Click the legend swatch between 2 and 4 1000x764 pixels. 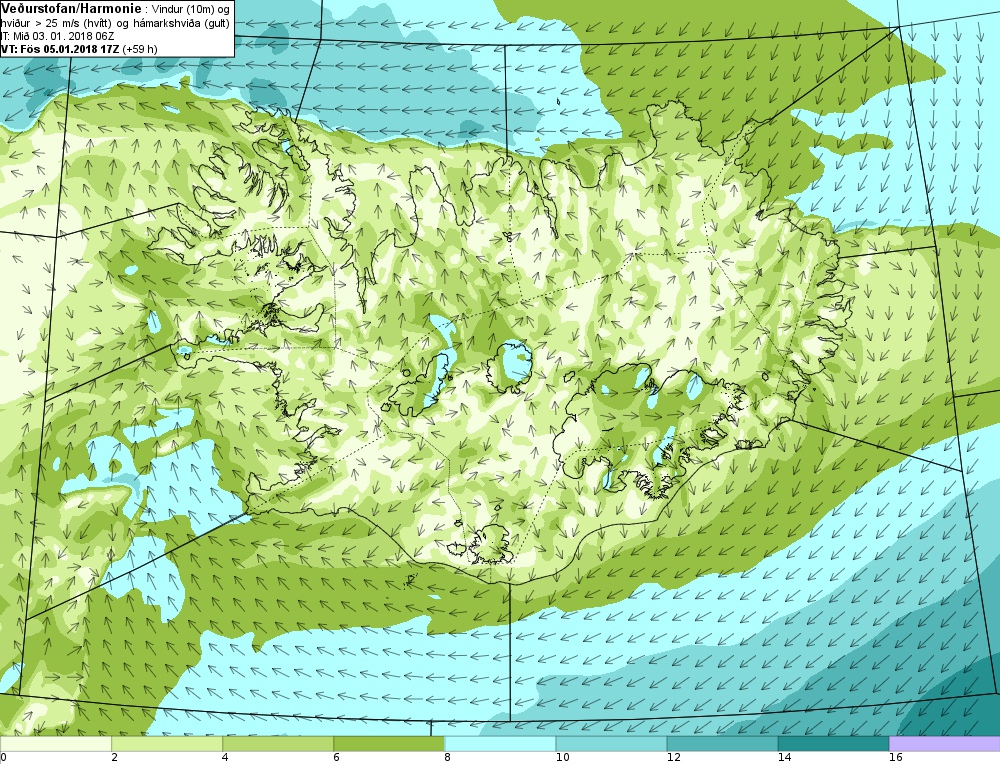coord(166,744)
